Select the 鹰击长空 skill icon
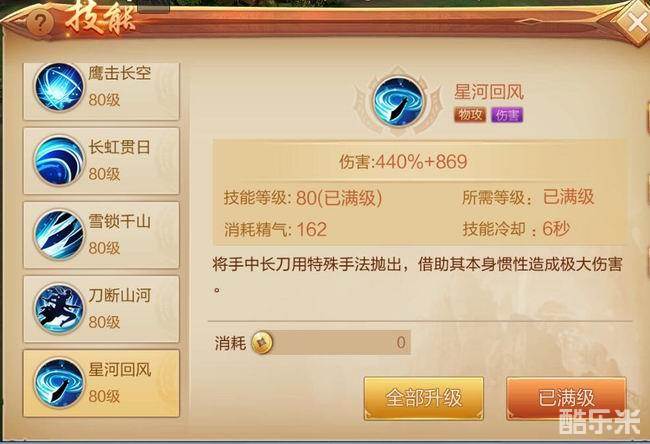This screenshot has height=444, width=650. click(59, 87)
